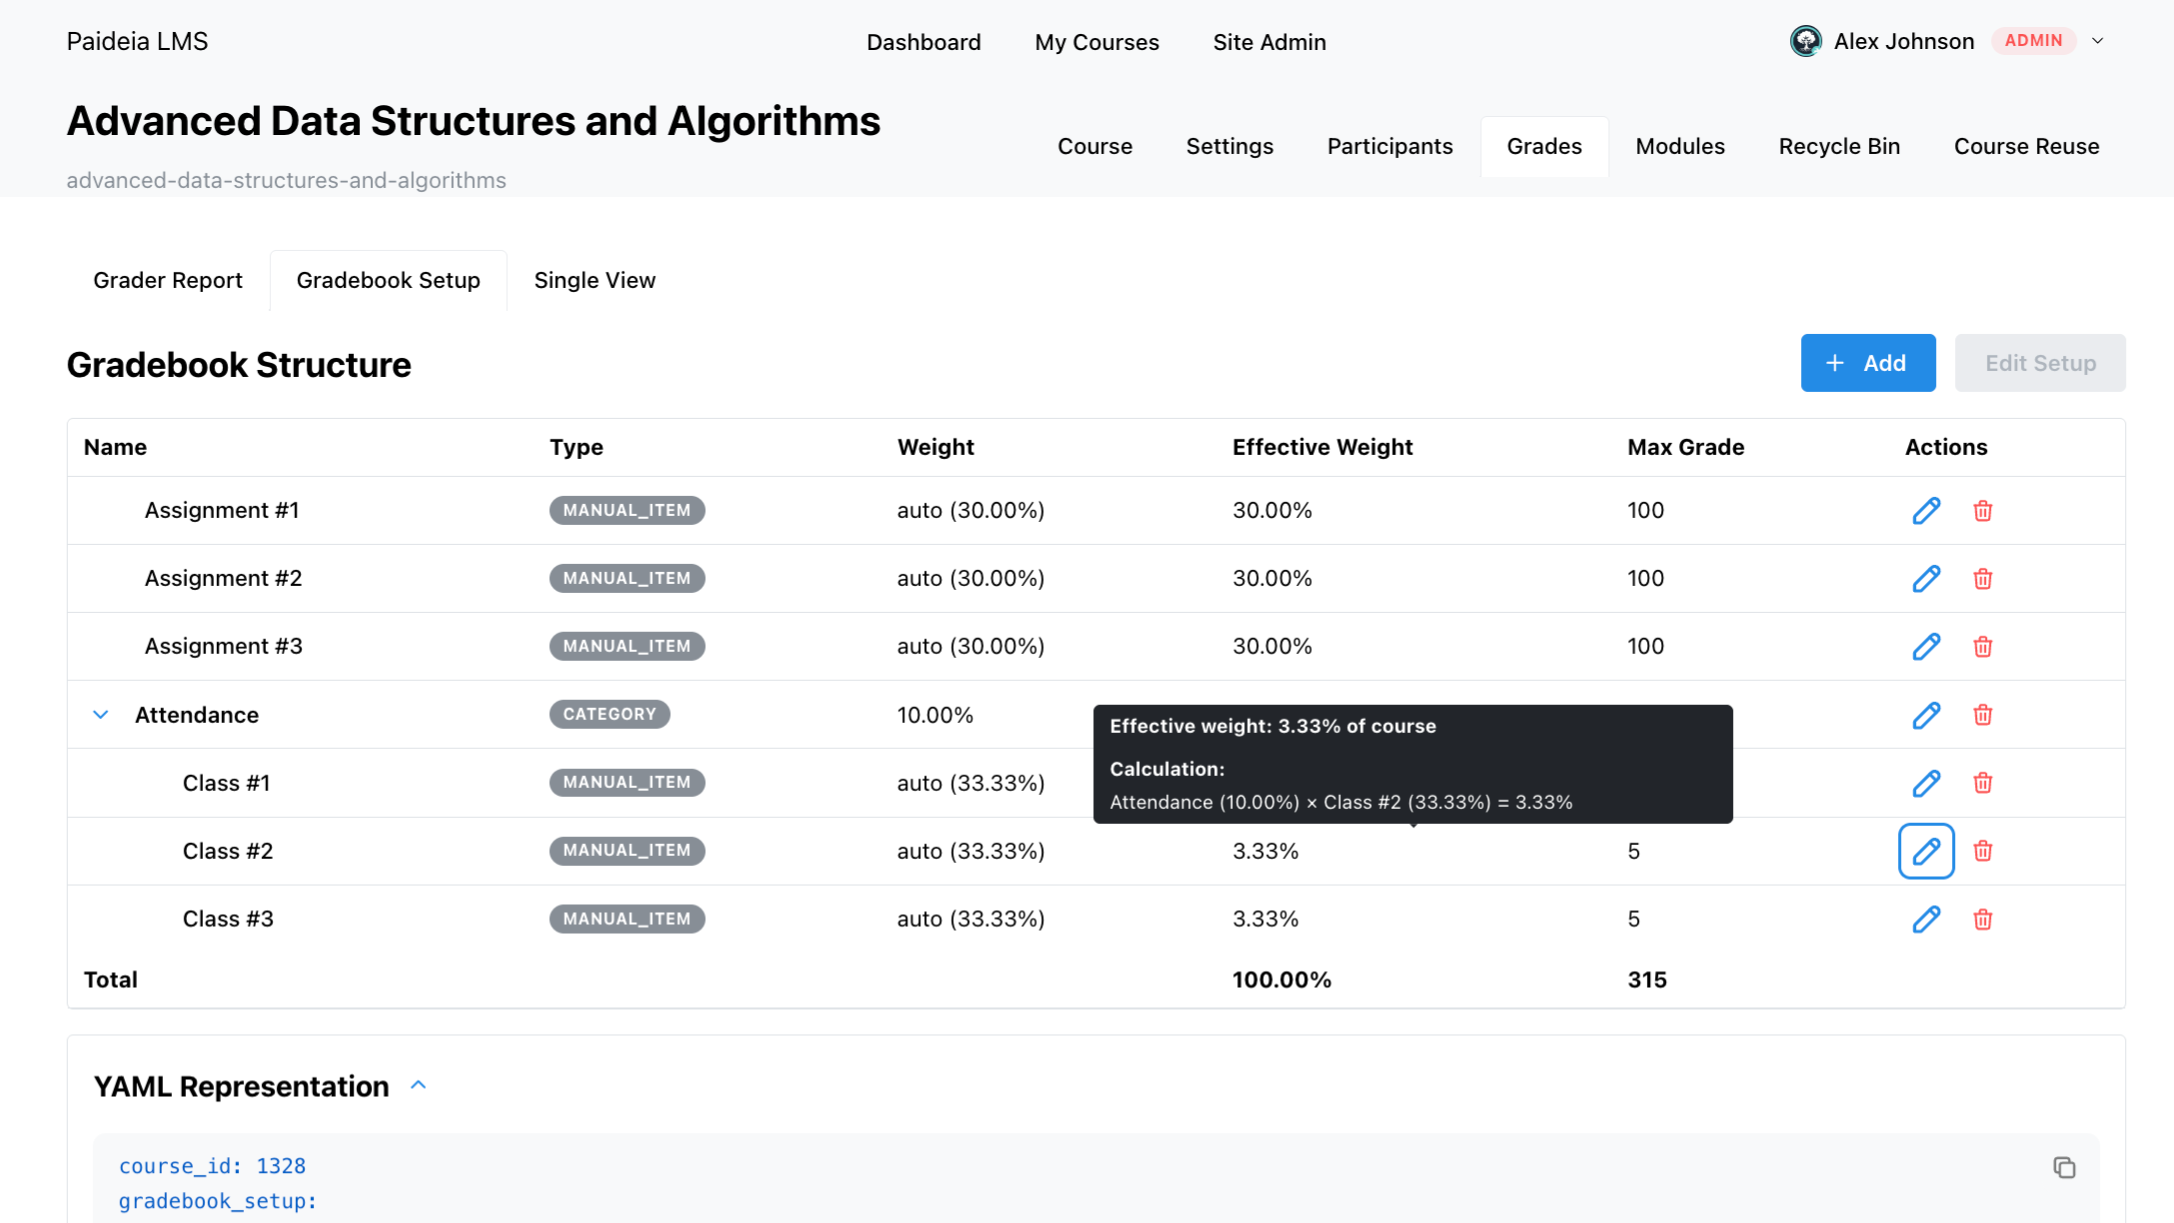This screenshot has height=1223, width=2174.
Task: Click the course_id: 1328 YAML line
Action: pyautogui.click(x=212, y=1166)
